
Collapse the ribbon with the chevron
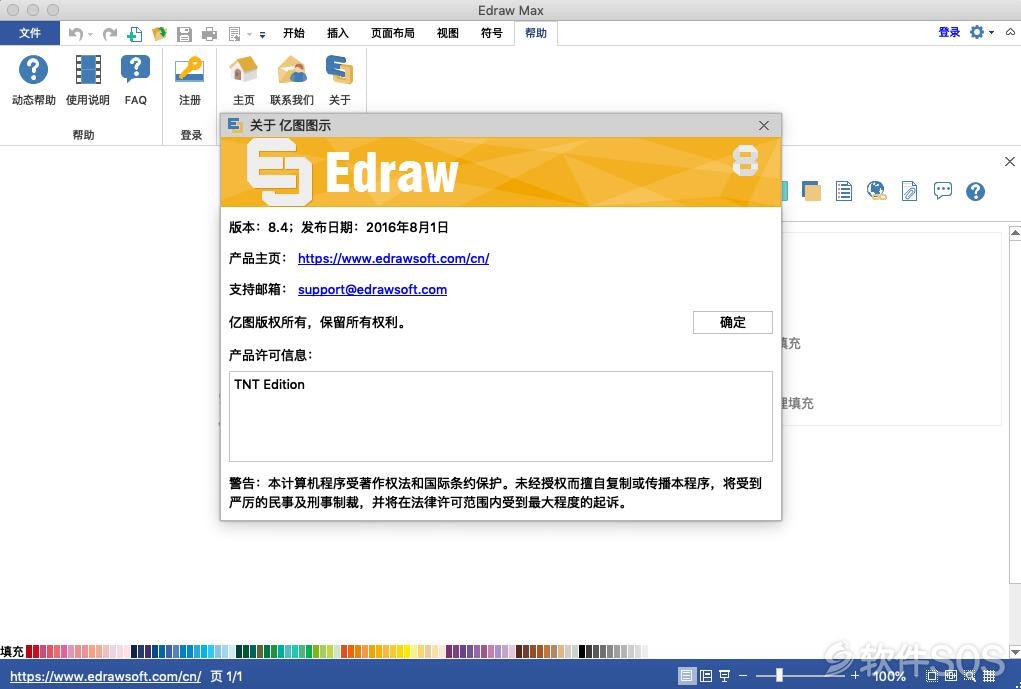[x=1010, y=31]
